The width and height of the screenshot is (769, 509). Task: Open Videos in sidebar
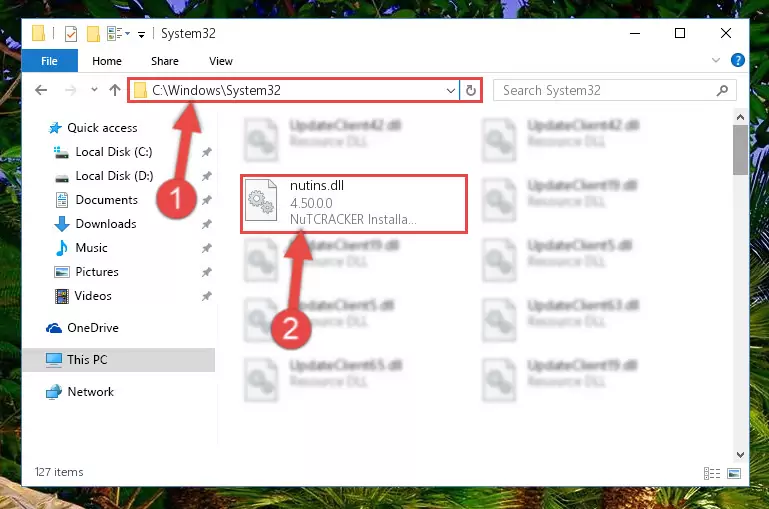[93, 296]
